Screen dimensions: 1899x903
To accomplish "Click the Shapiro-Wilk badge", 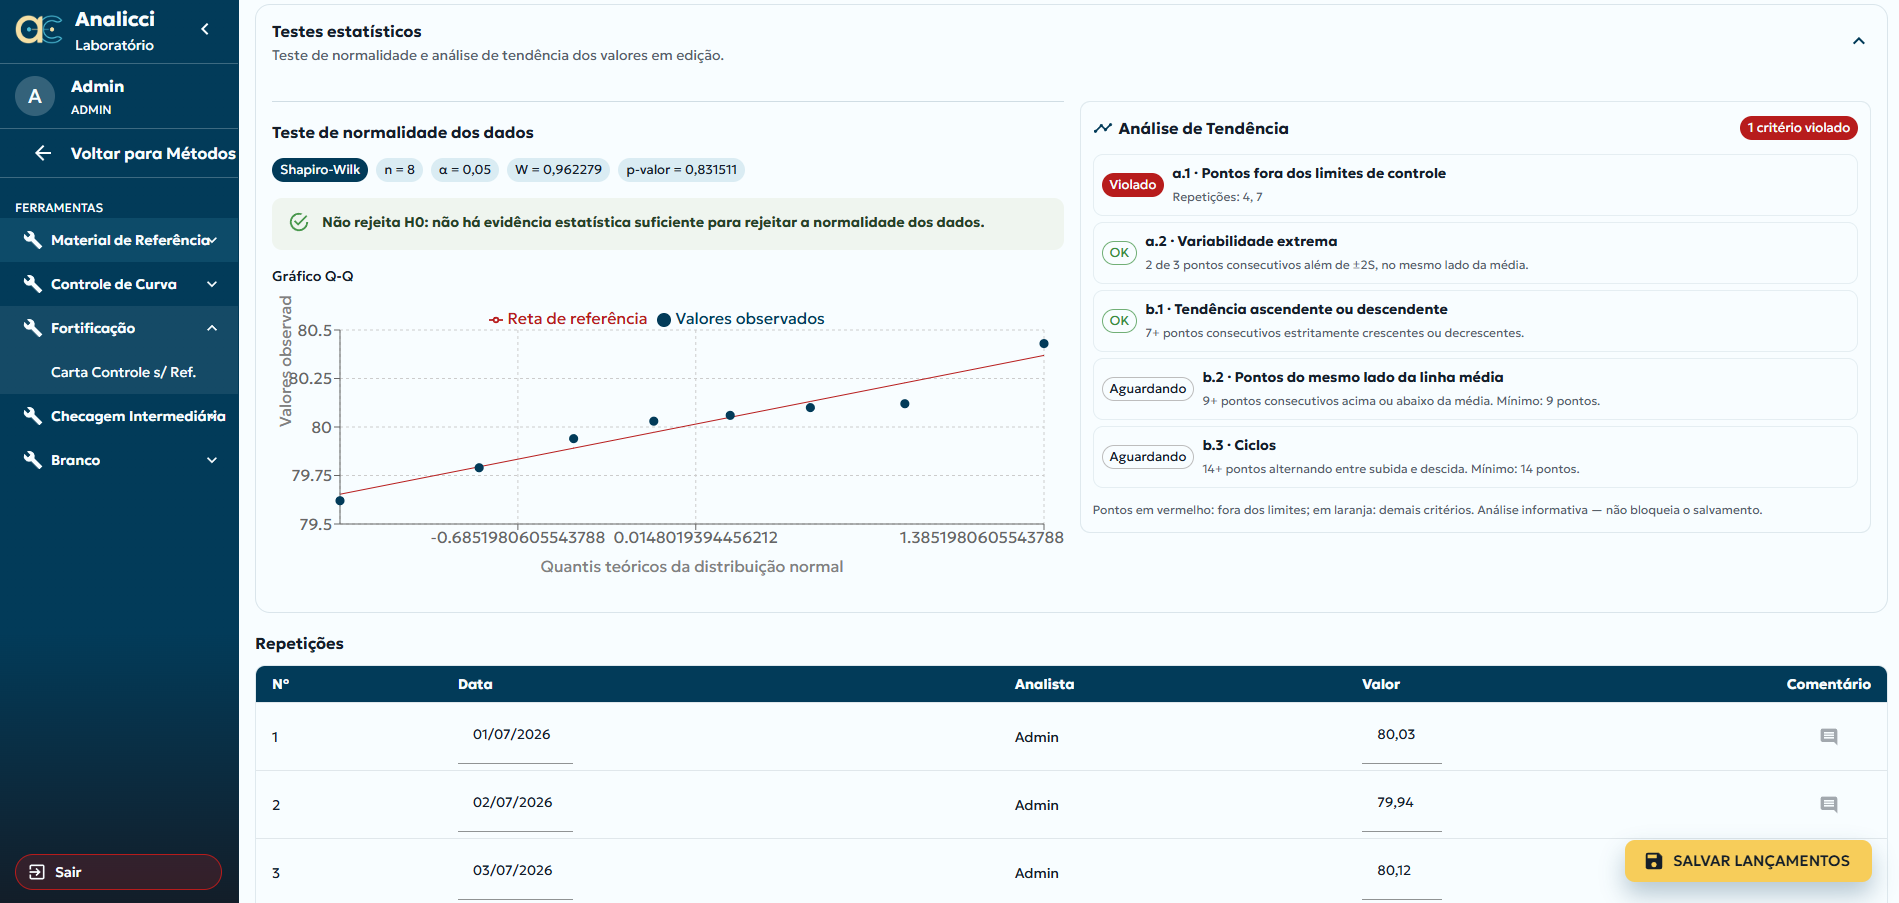I will [x=320, y=170].
